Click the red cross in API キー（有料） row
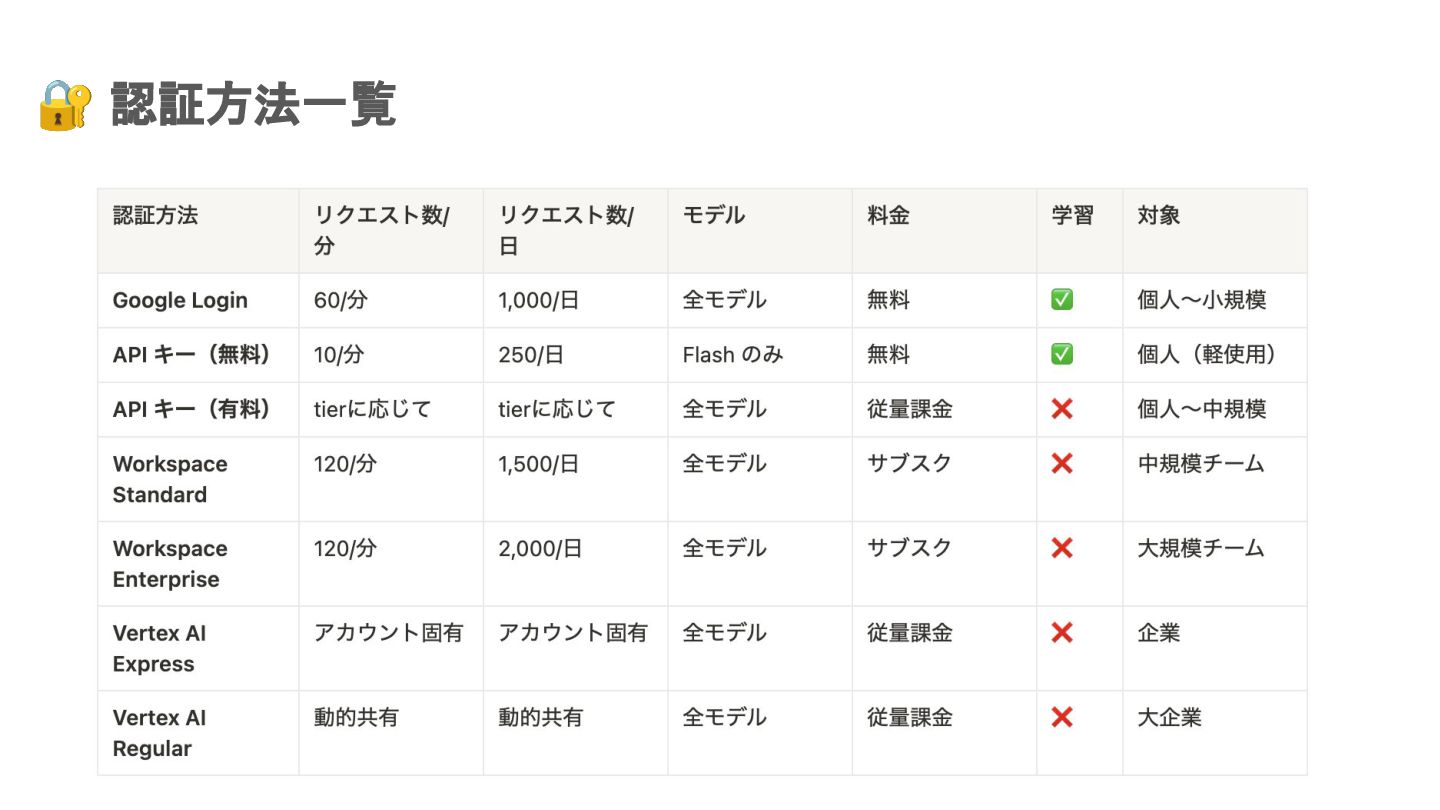The width and height of the screenshot is (1440, 810). [x=1062, y=409]
